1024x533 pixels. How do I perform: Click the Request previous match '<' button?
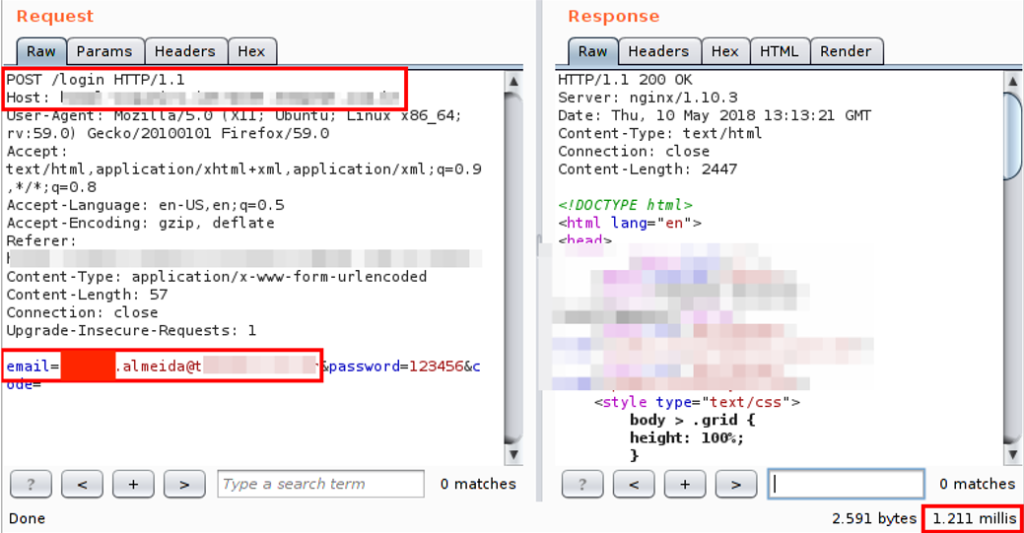pos(82,484)
